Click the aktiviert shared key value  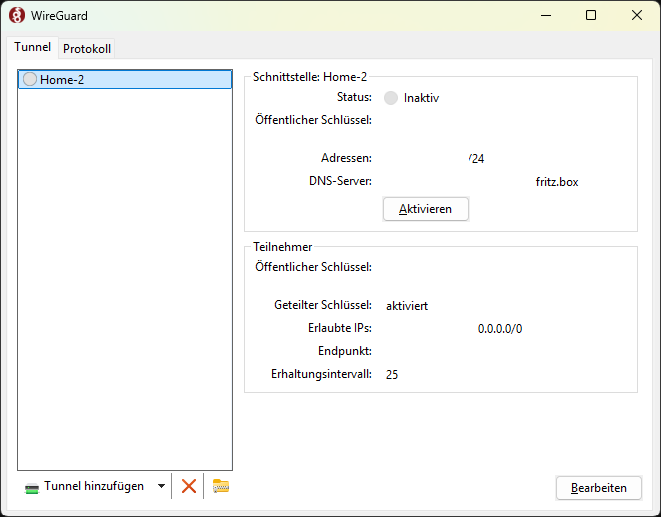tap(407, 306)
